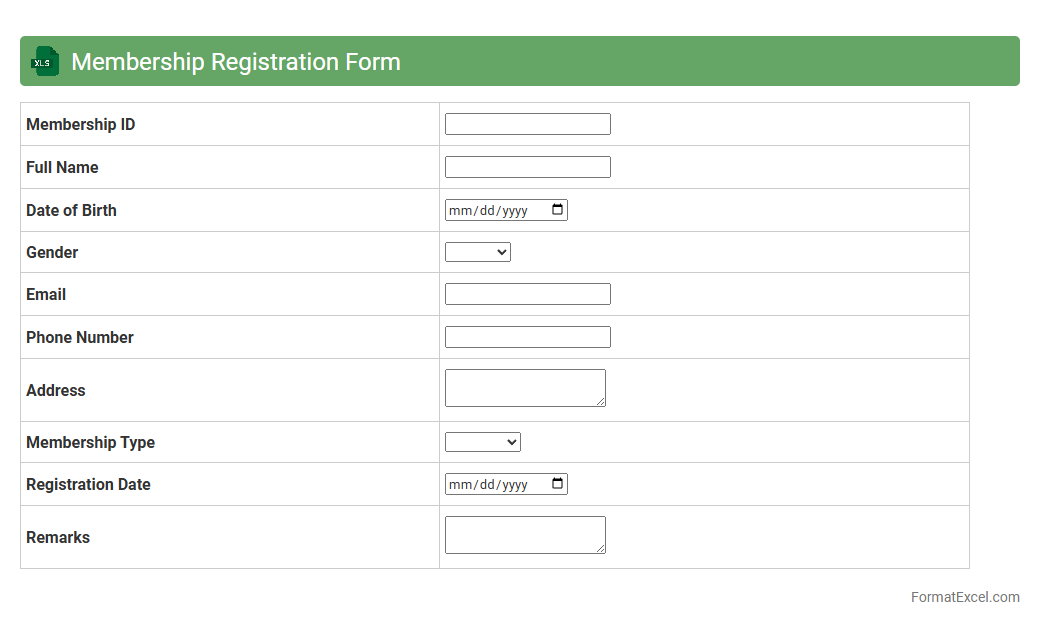Image resolution: width=1040 pixels, height=626 pixels.
Task: Expand the Gender dropdown
Action: (x=478, y=252)
